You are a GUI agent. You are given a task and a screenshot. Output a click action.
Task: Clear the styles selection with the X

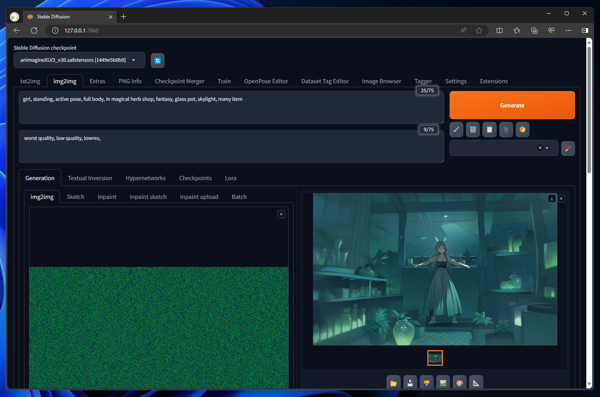point(540,148)
